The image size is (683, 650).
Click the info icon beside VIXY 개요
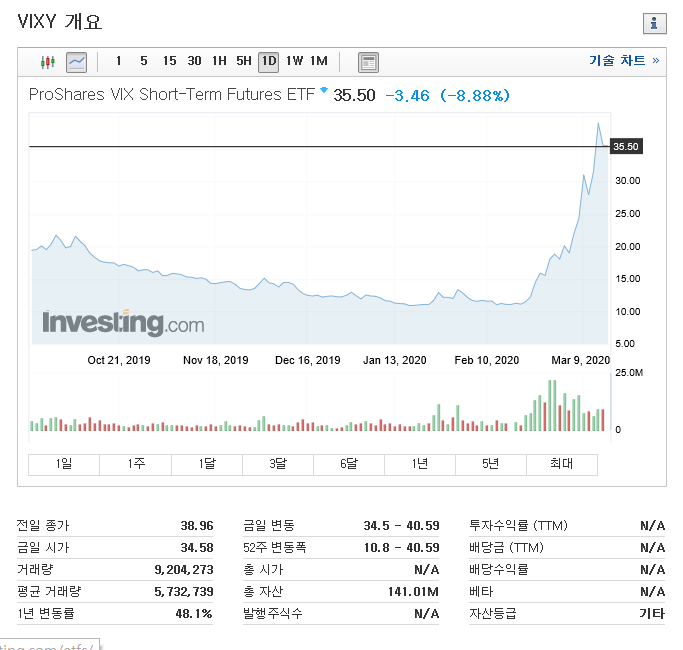(655, 24)
